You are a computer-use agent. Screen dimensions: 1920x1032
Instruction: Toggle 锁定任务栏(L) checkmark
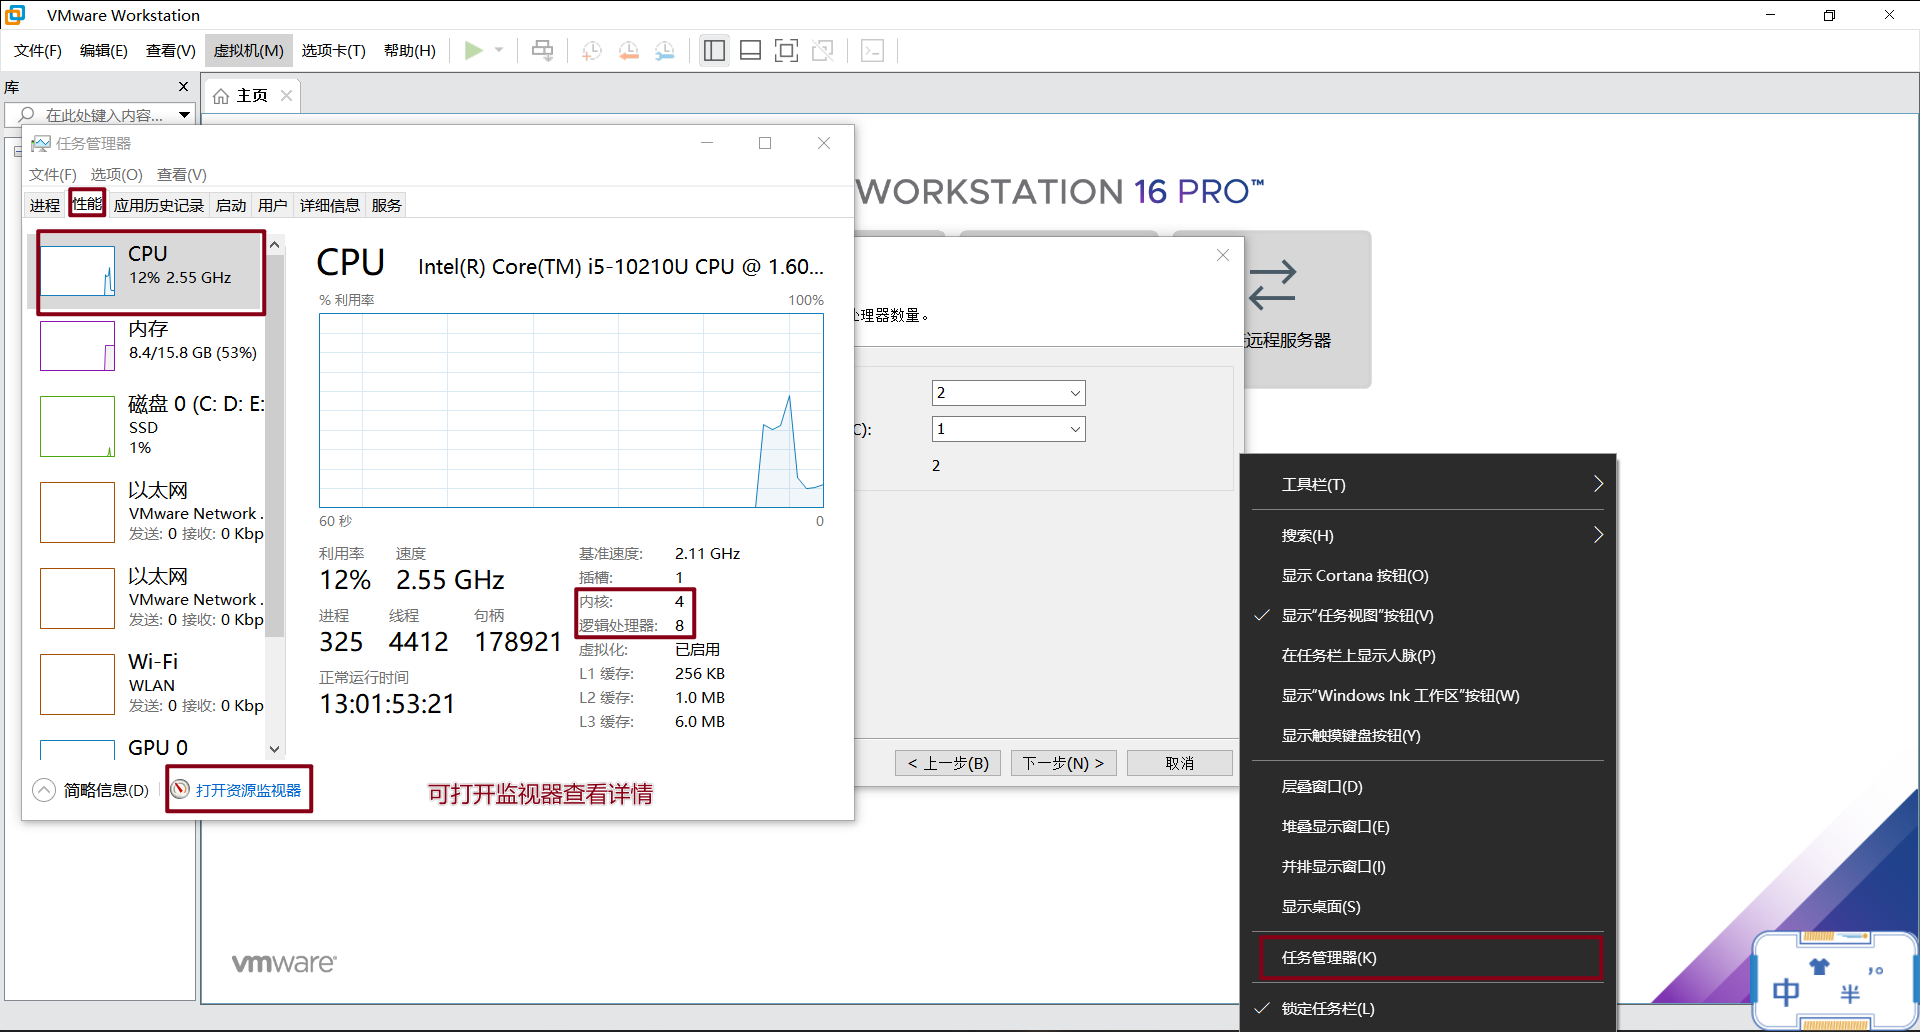coord(1428,1008)
